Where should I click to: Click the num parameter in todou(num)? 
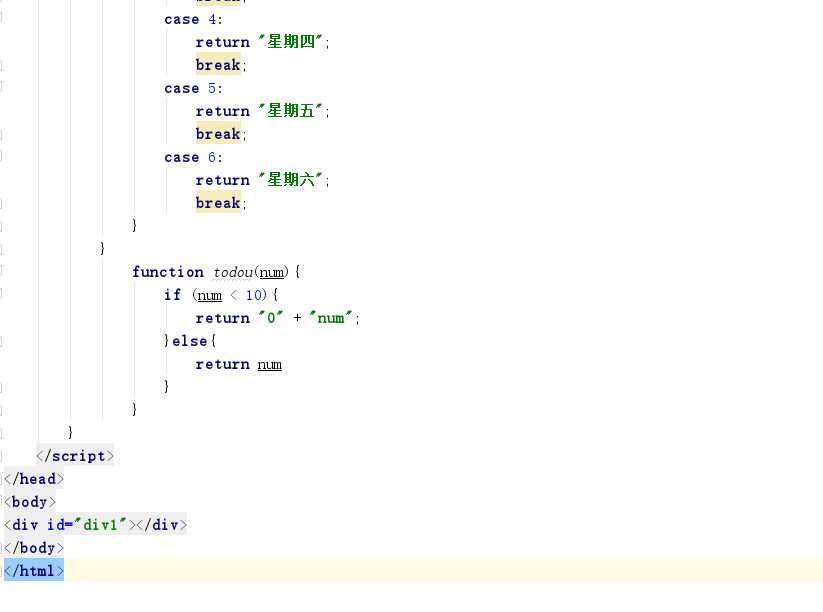pyautogui.click(x=272, y=272)
